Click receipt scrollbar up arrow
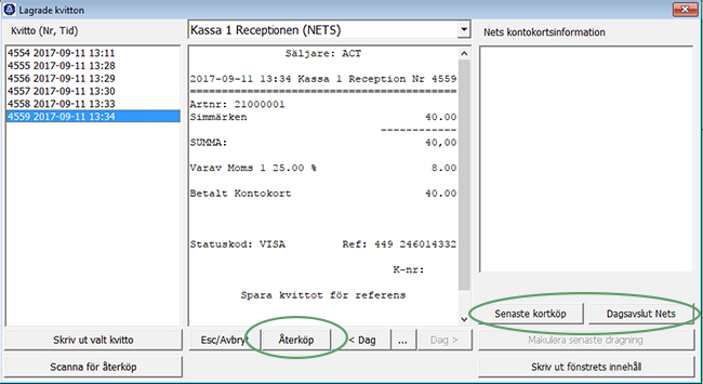Image resolution: width=703 pixels, height=384 pixels. tap(464, 53)
